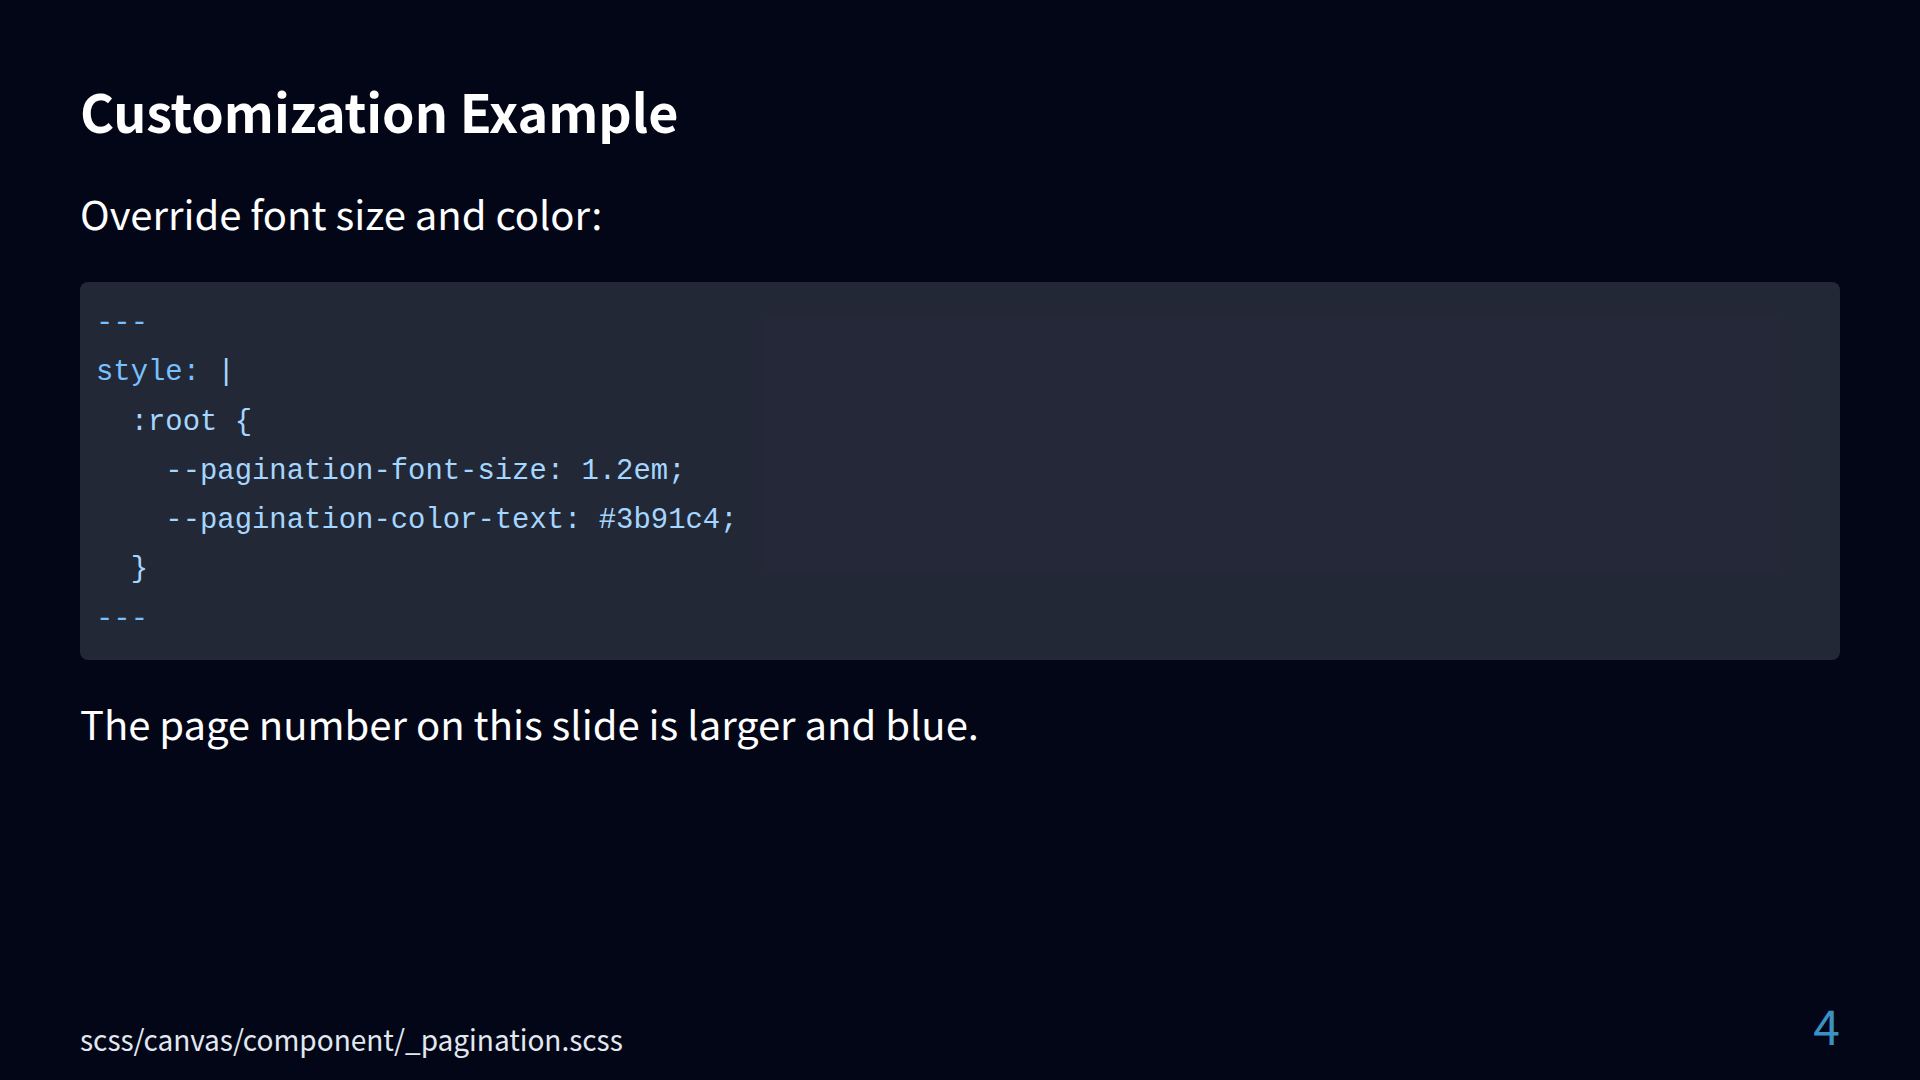
Task: Click the "--pagination-font-size" property name
Action: click(x=356, y=470)
